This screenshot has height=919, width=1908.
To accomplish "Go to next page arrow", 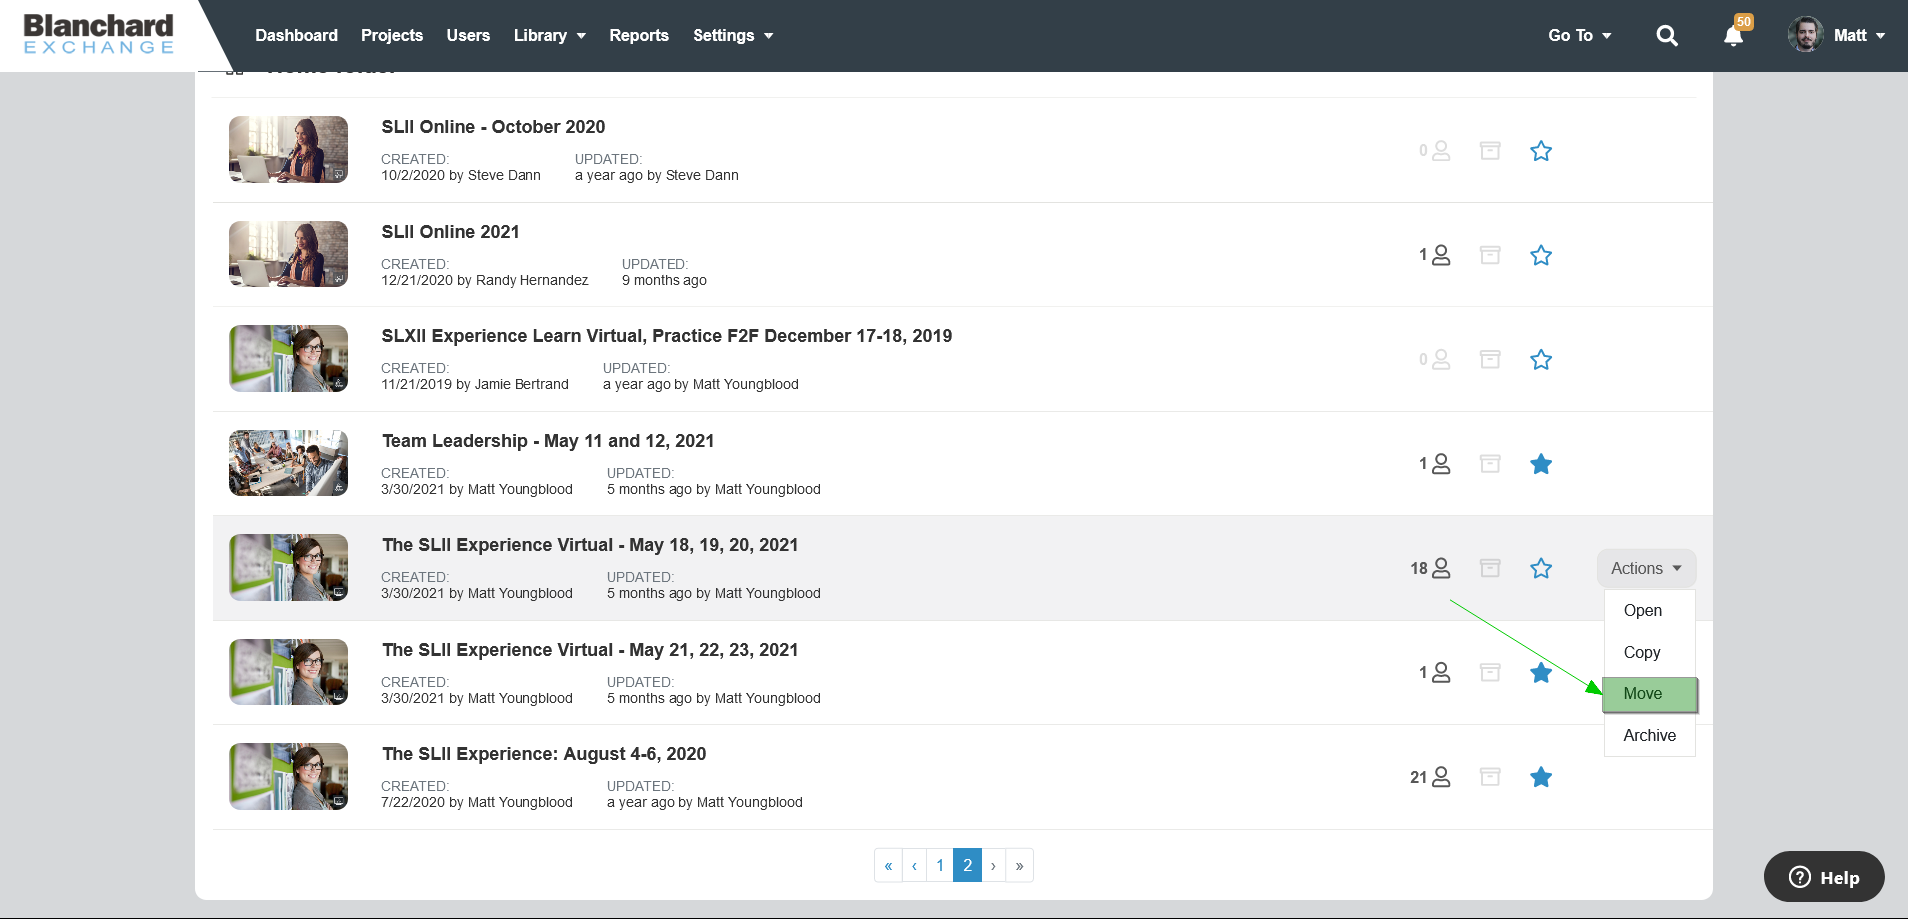I will pos(993,866).
